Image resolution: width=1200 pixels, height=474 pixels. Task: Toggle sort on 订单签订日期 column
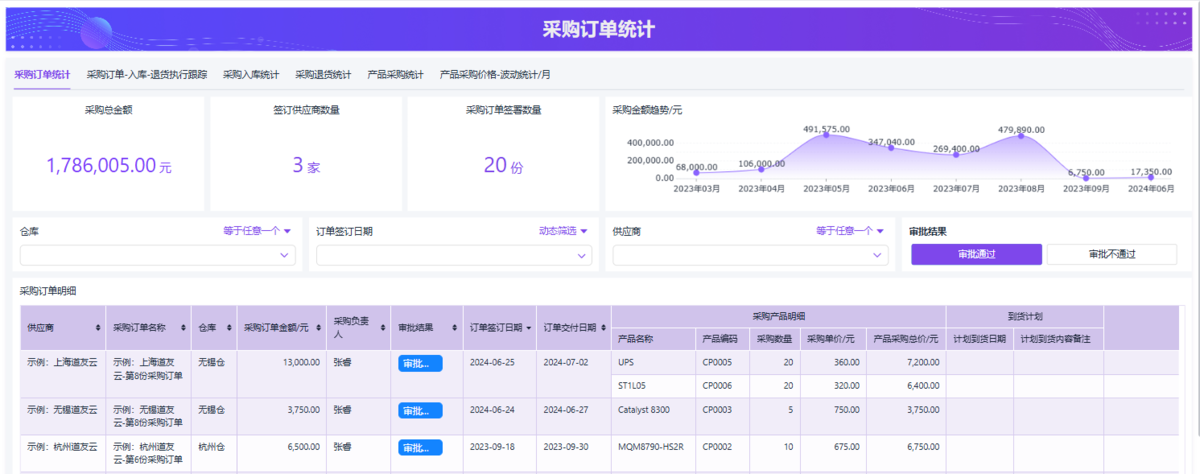coord(528,328)
